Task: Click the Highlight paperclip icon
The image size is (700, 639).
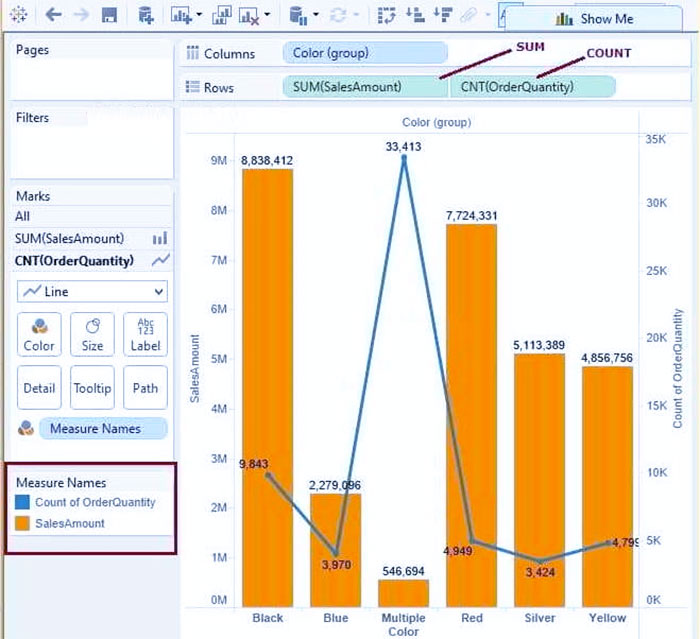Action: tap(468, 16)
